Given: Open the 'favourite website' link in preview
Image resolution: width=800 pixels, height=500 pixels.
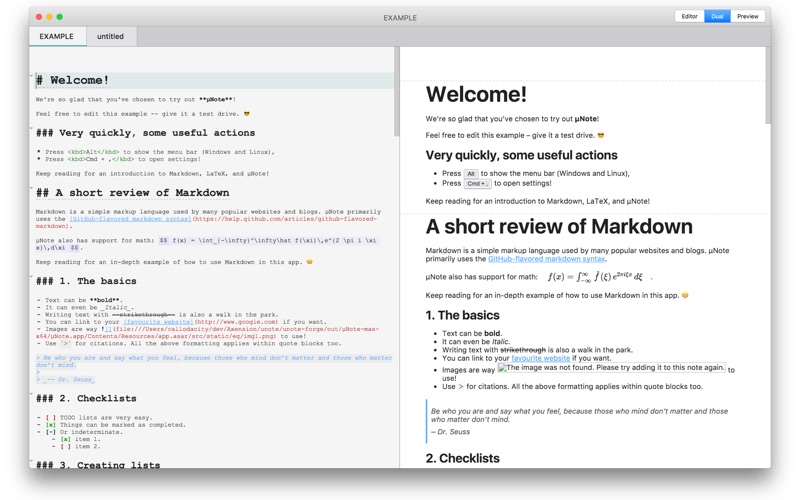Looking at the screenshot, I should pos(541,358).
